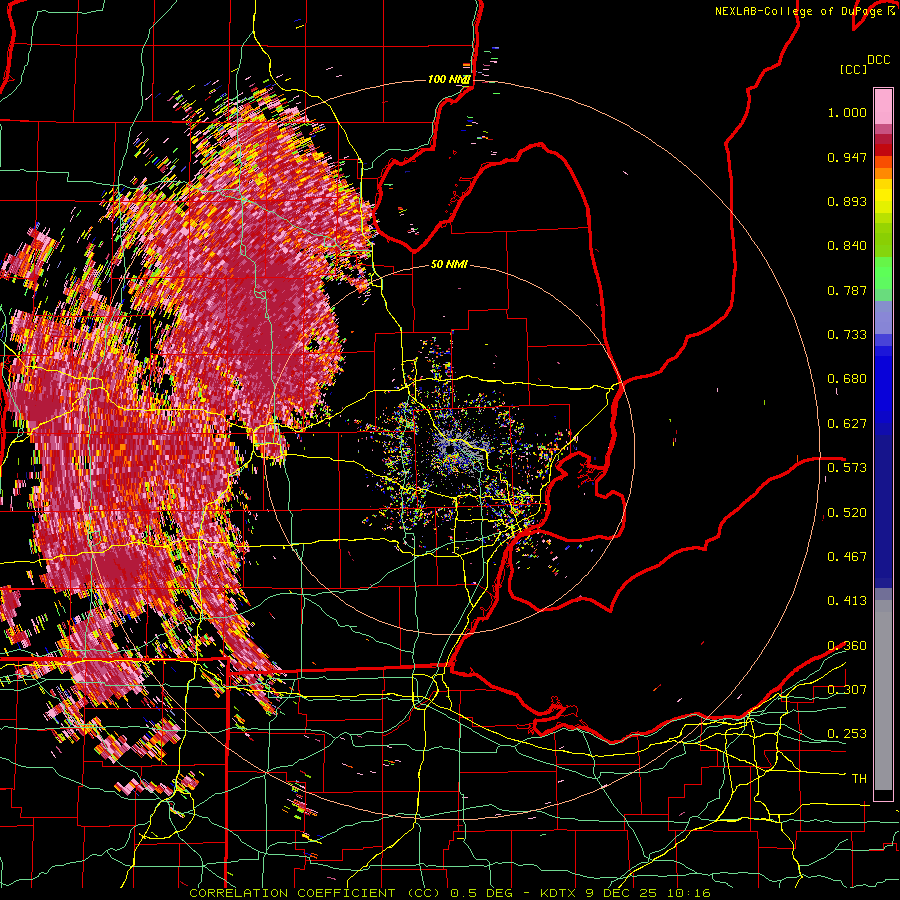Select the 0.573 scale value
Screen dimensions: 900x900
click(847, 468)
